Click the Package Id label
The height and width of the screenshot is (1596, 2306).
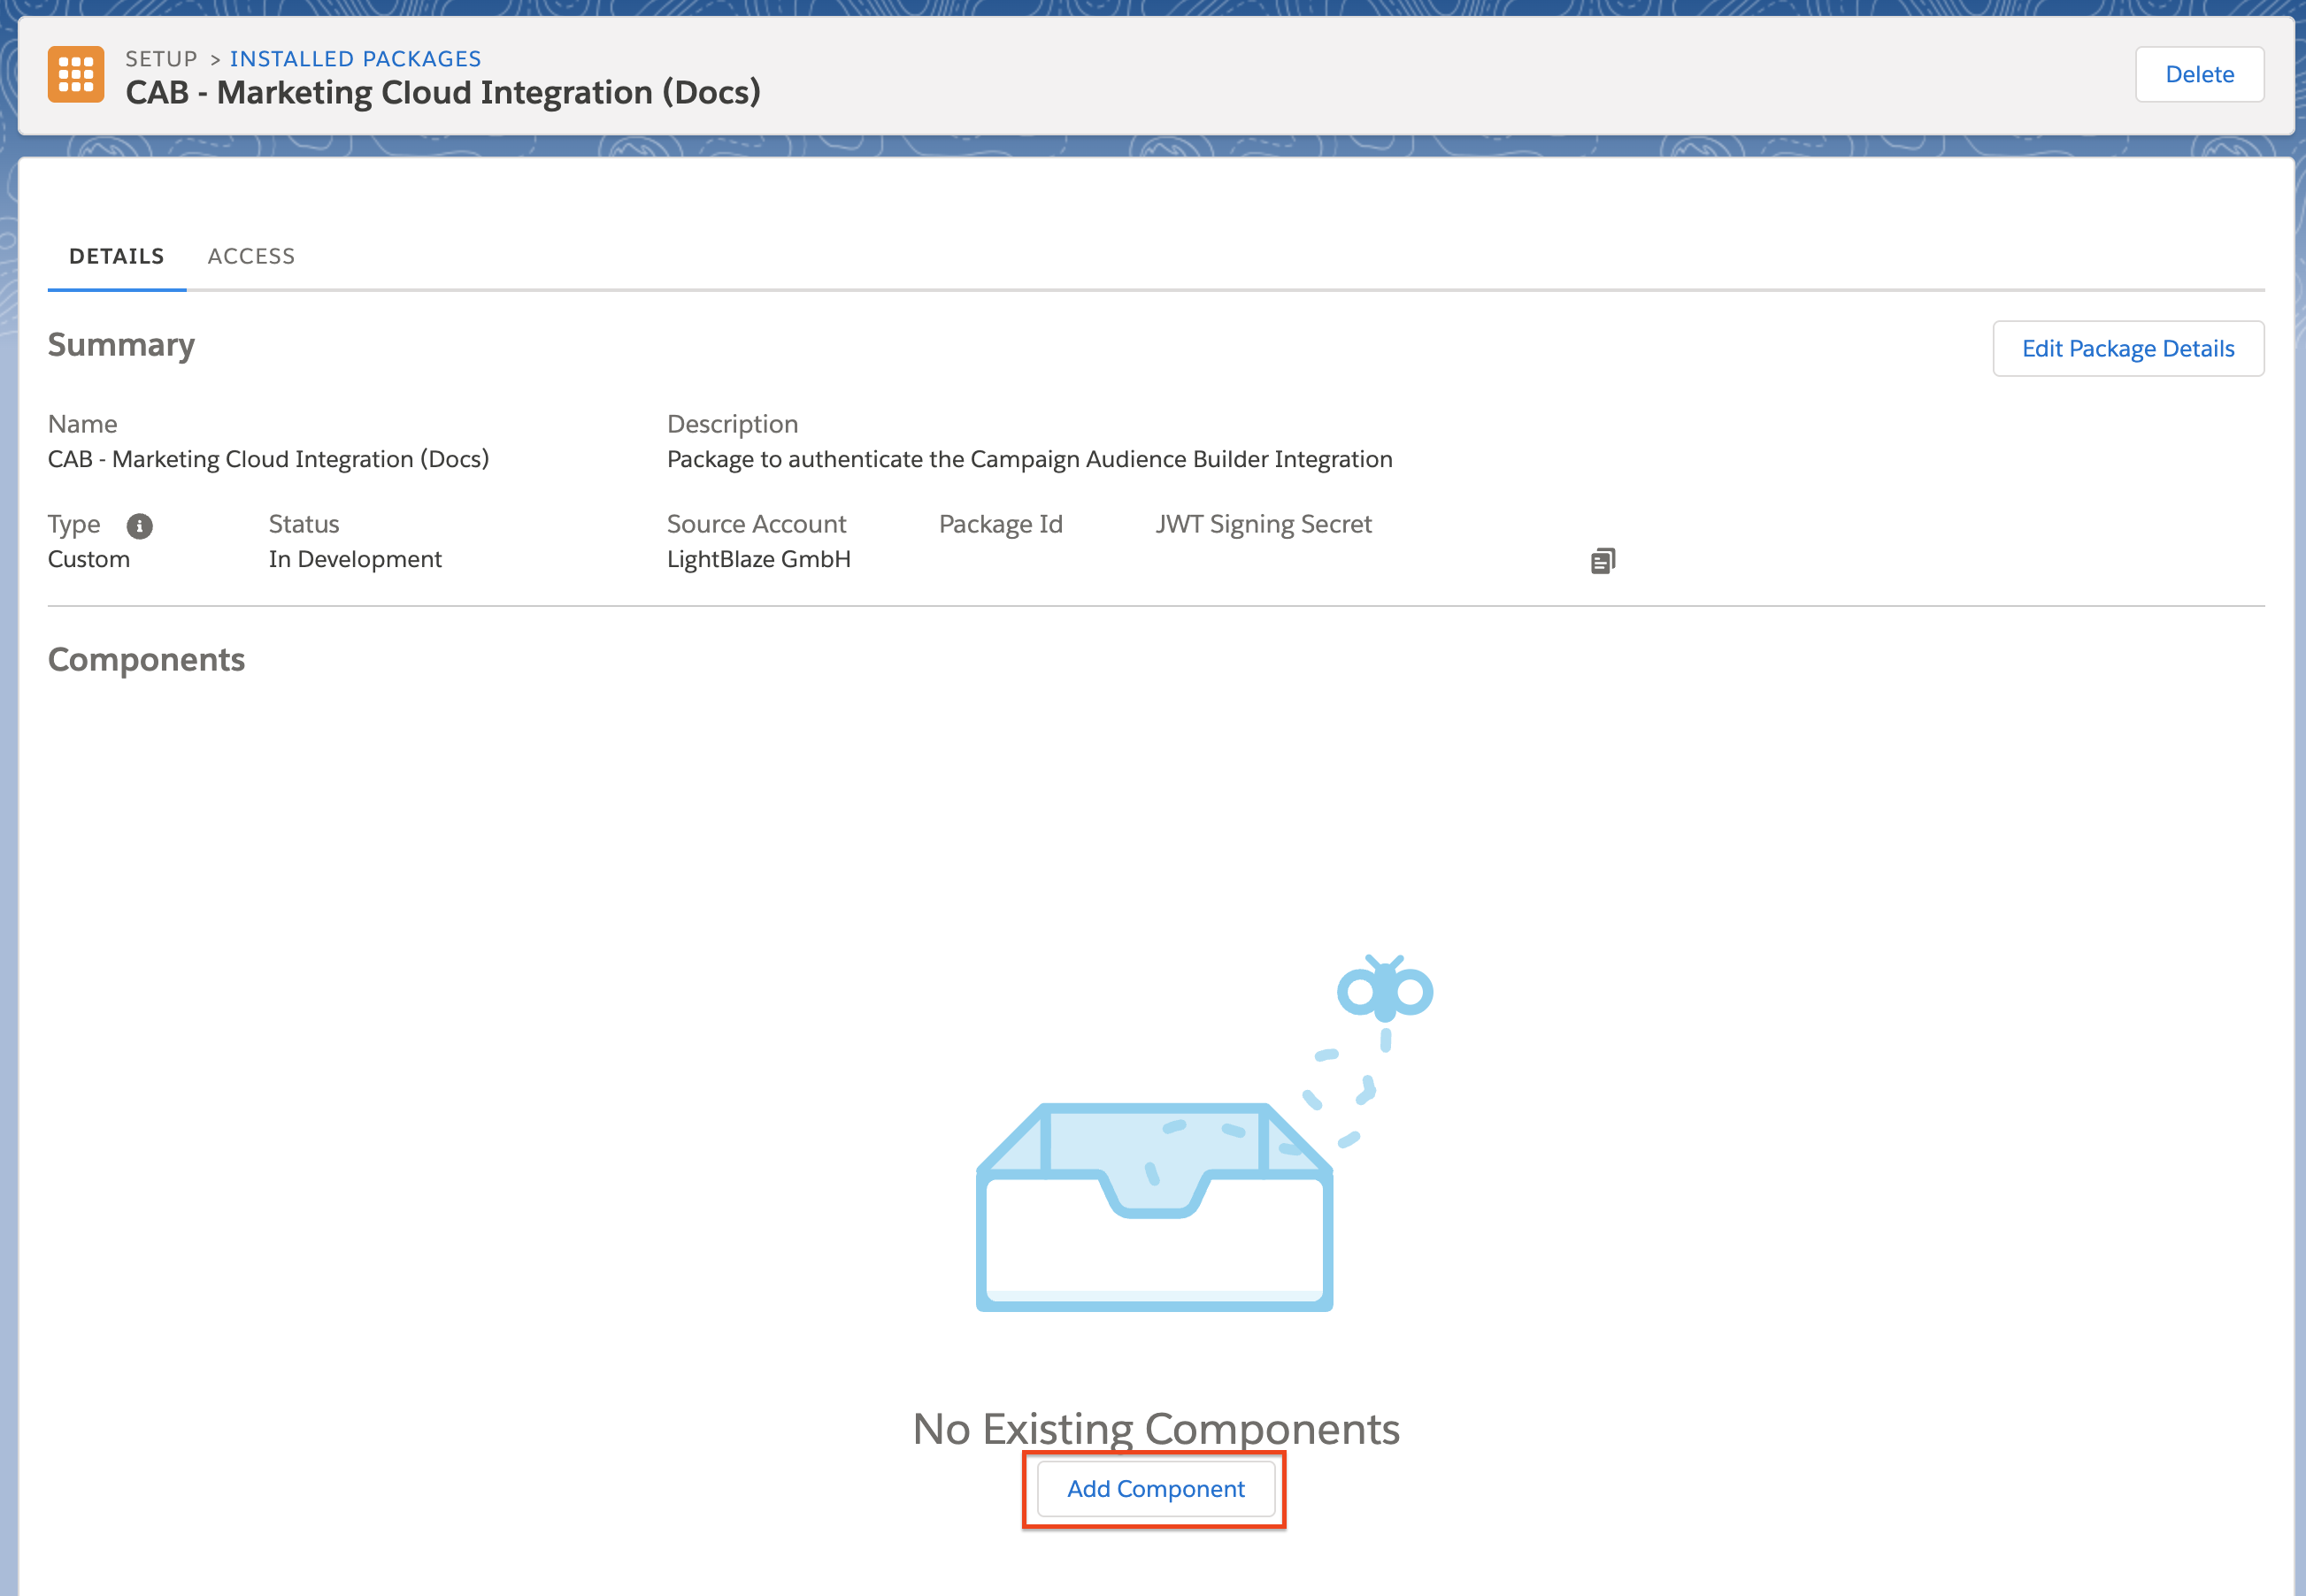click(1000, 524)
